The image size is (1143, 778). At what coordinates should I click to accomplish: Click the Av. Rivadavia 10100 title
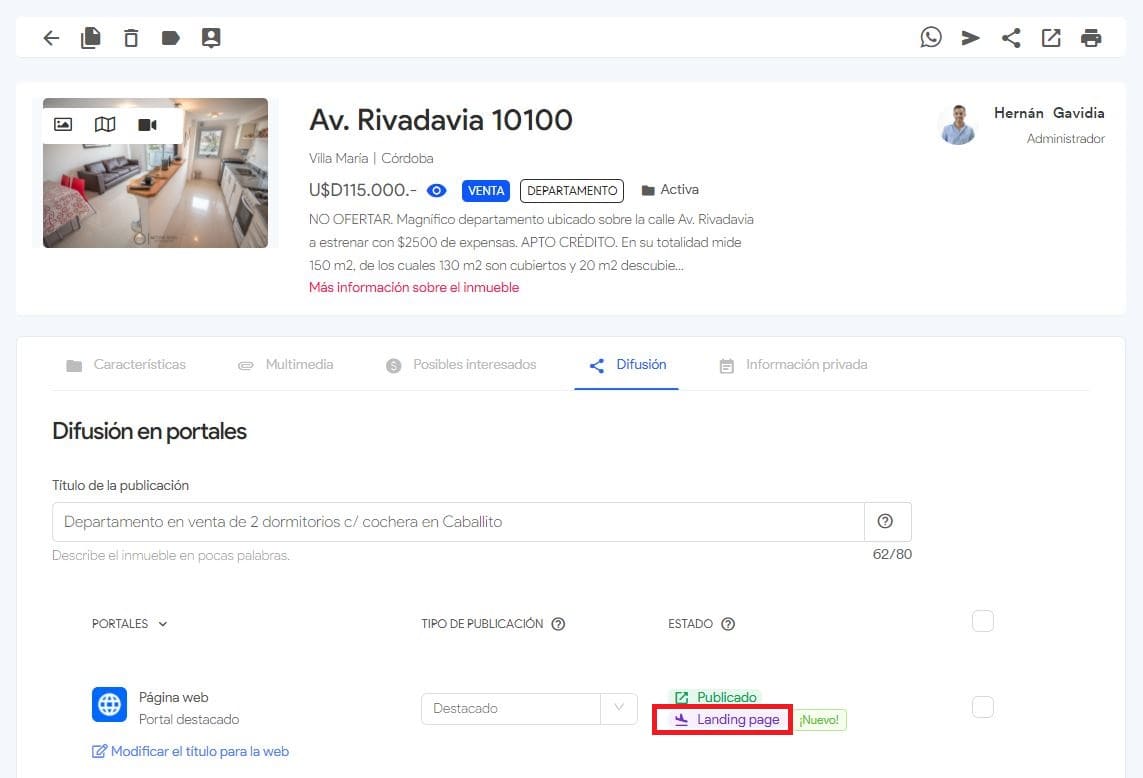(x=441, y=120)
